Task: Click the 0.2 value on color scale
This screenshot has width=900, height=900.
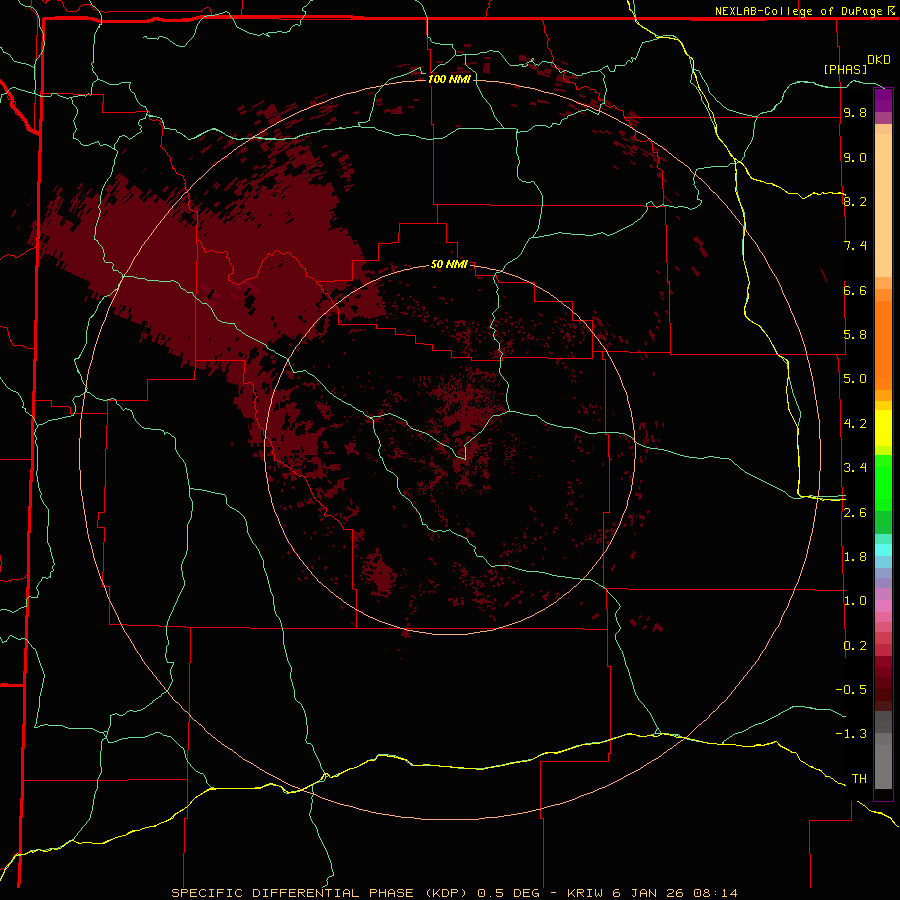Action: coord(855,646)
